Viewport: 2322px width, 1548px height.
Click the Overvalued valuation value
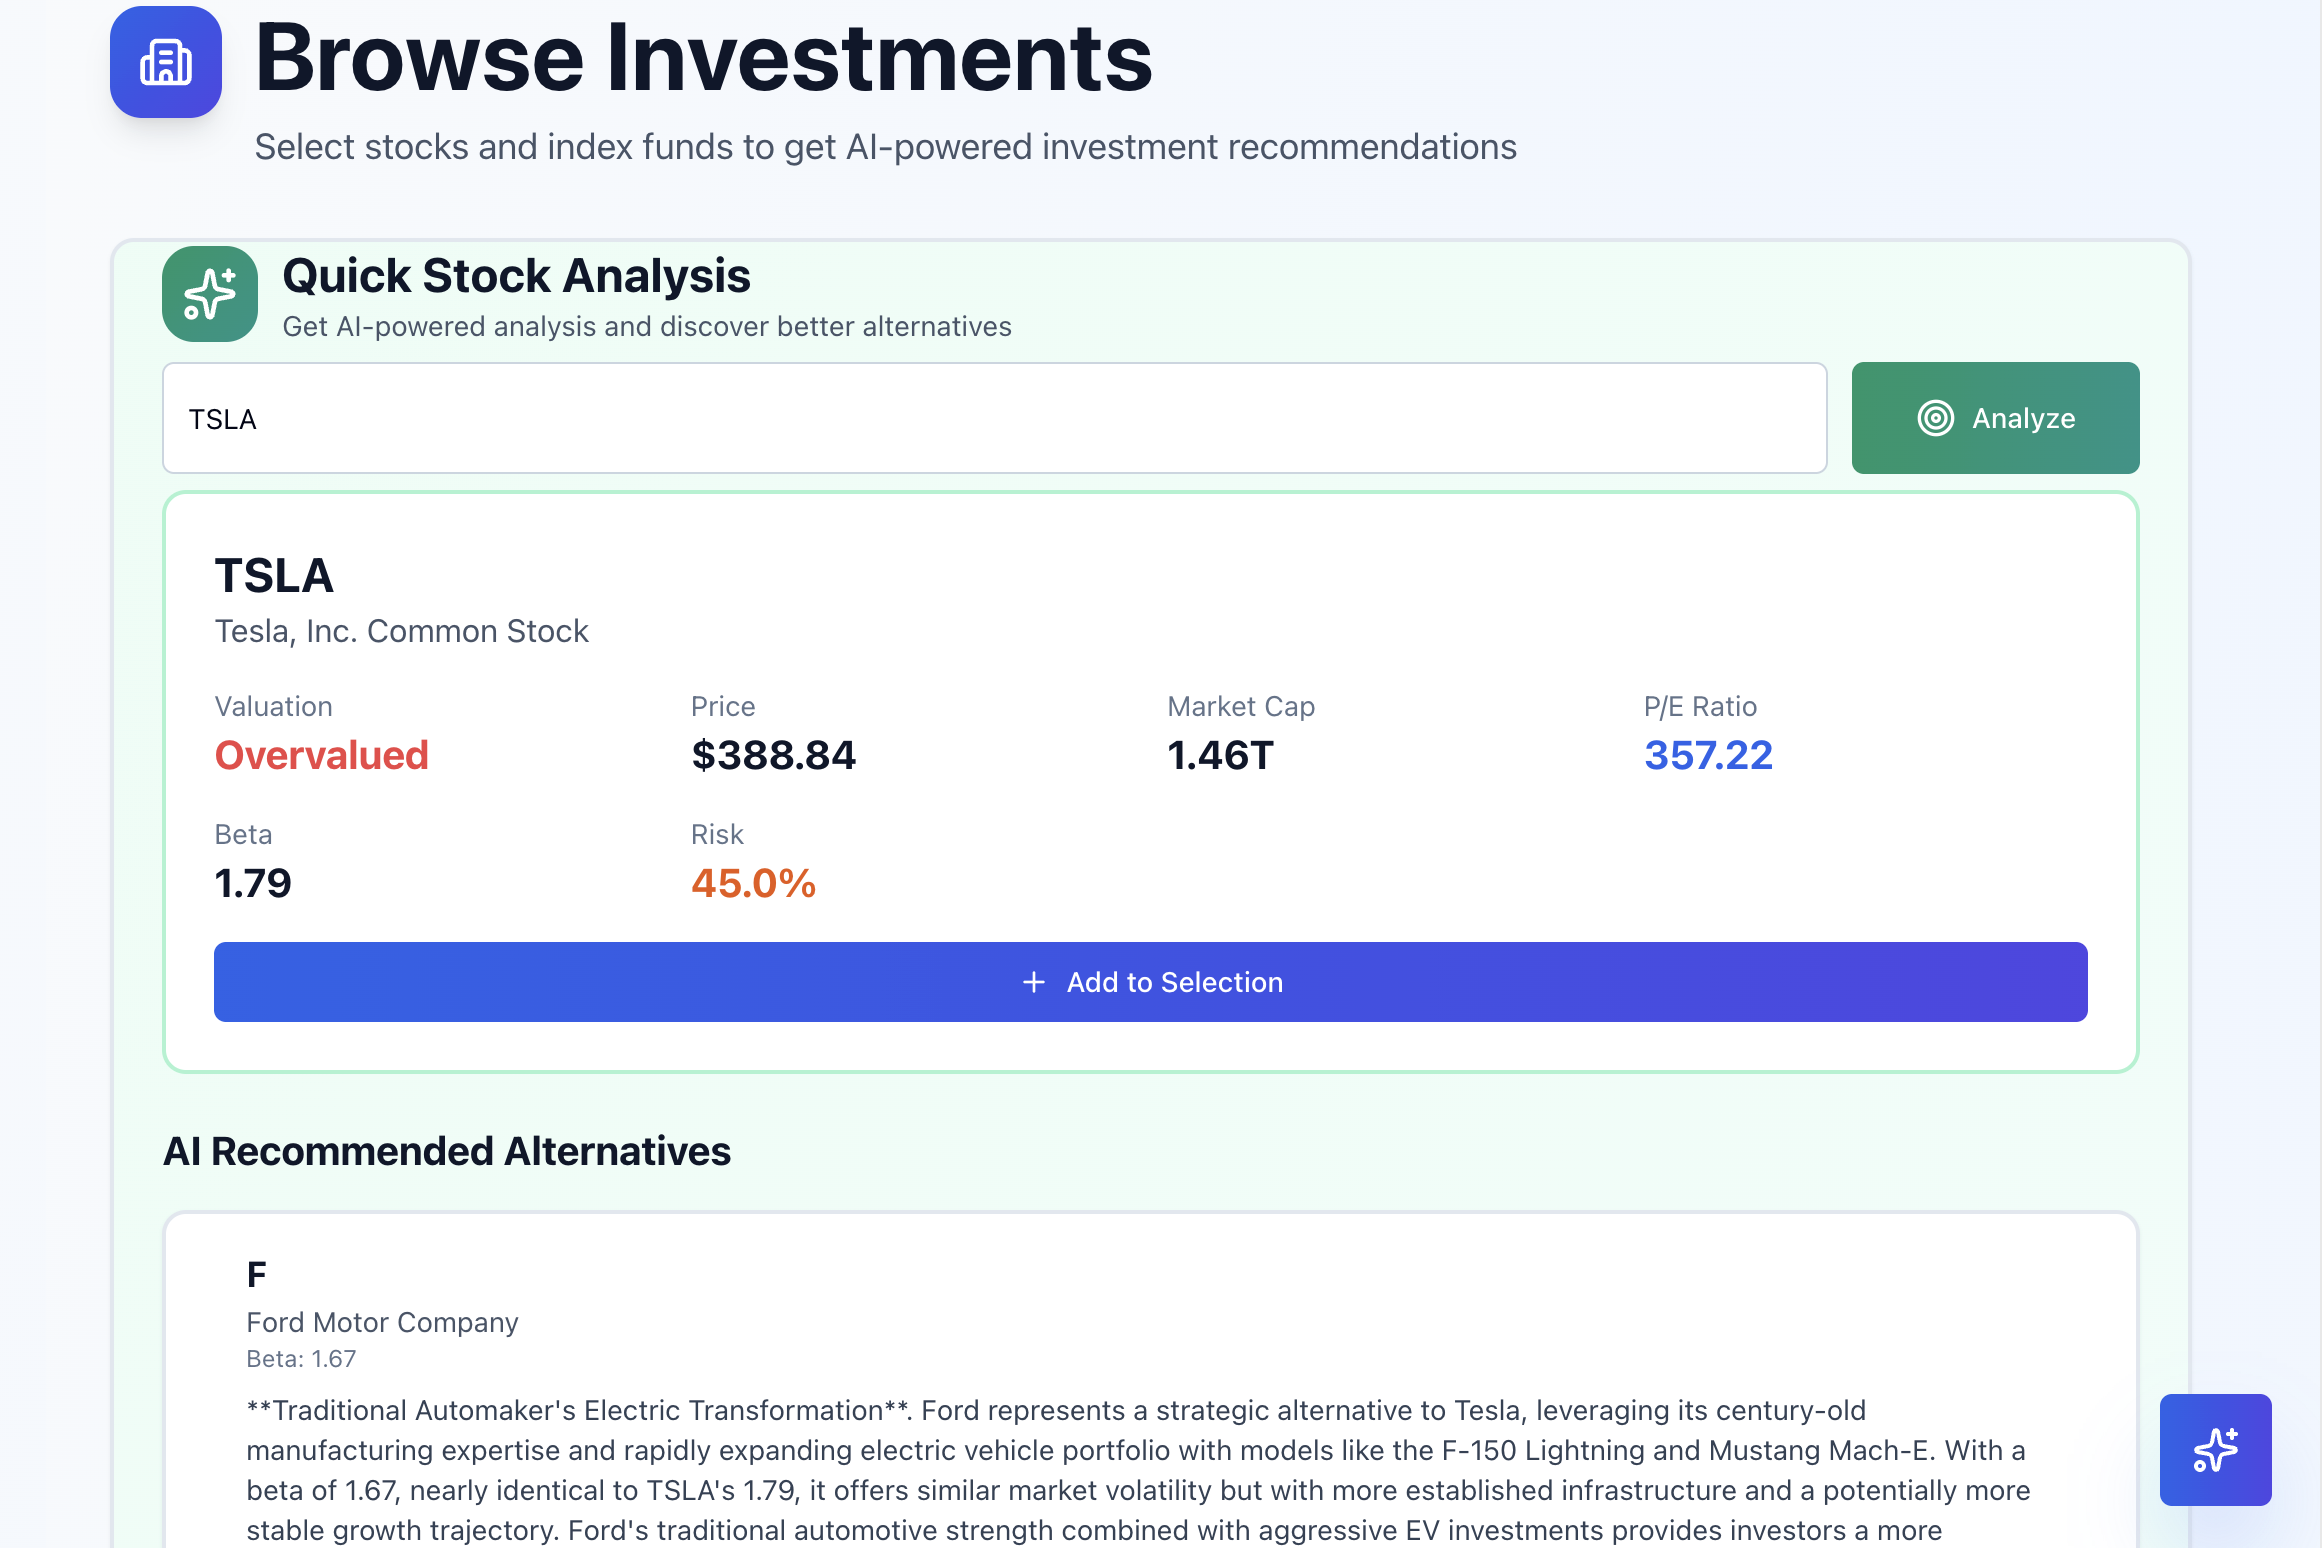322,755
